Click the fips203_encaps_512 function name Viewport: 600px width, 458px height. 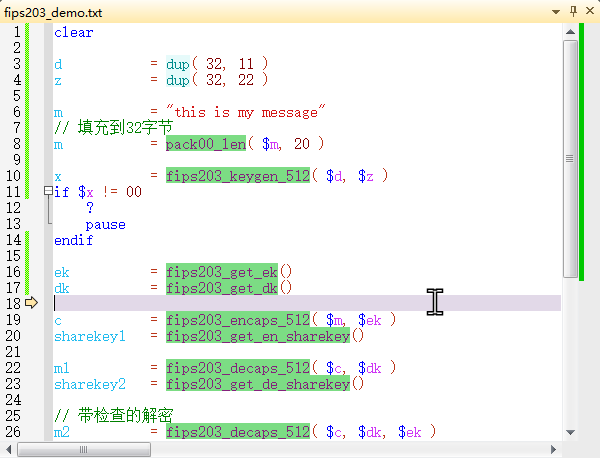pyautogui.click(x=239, y=320)
